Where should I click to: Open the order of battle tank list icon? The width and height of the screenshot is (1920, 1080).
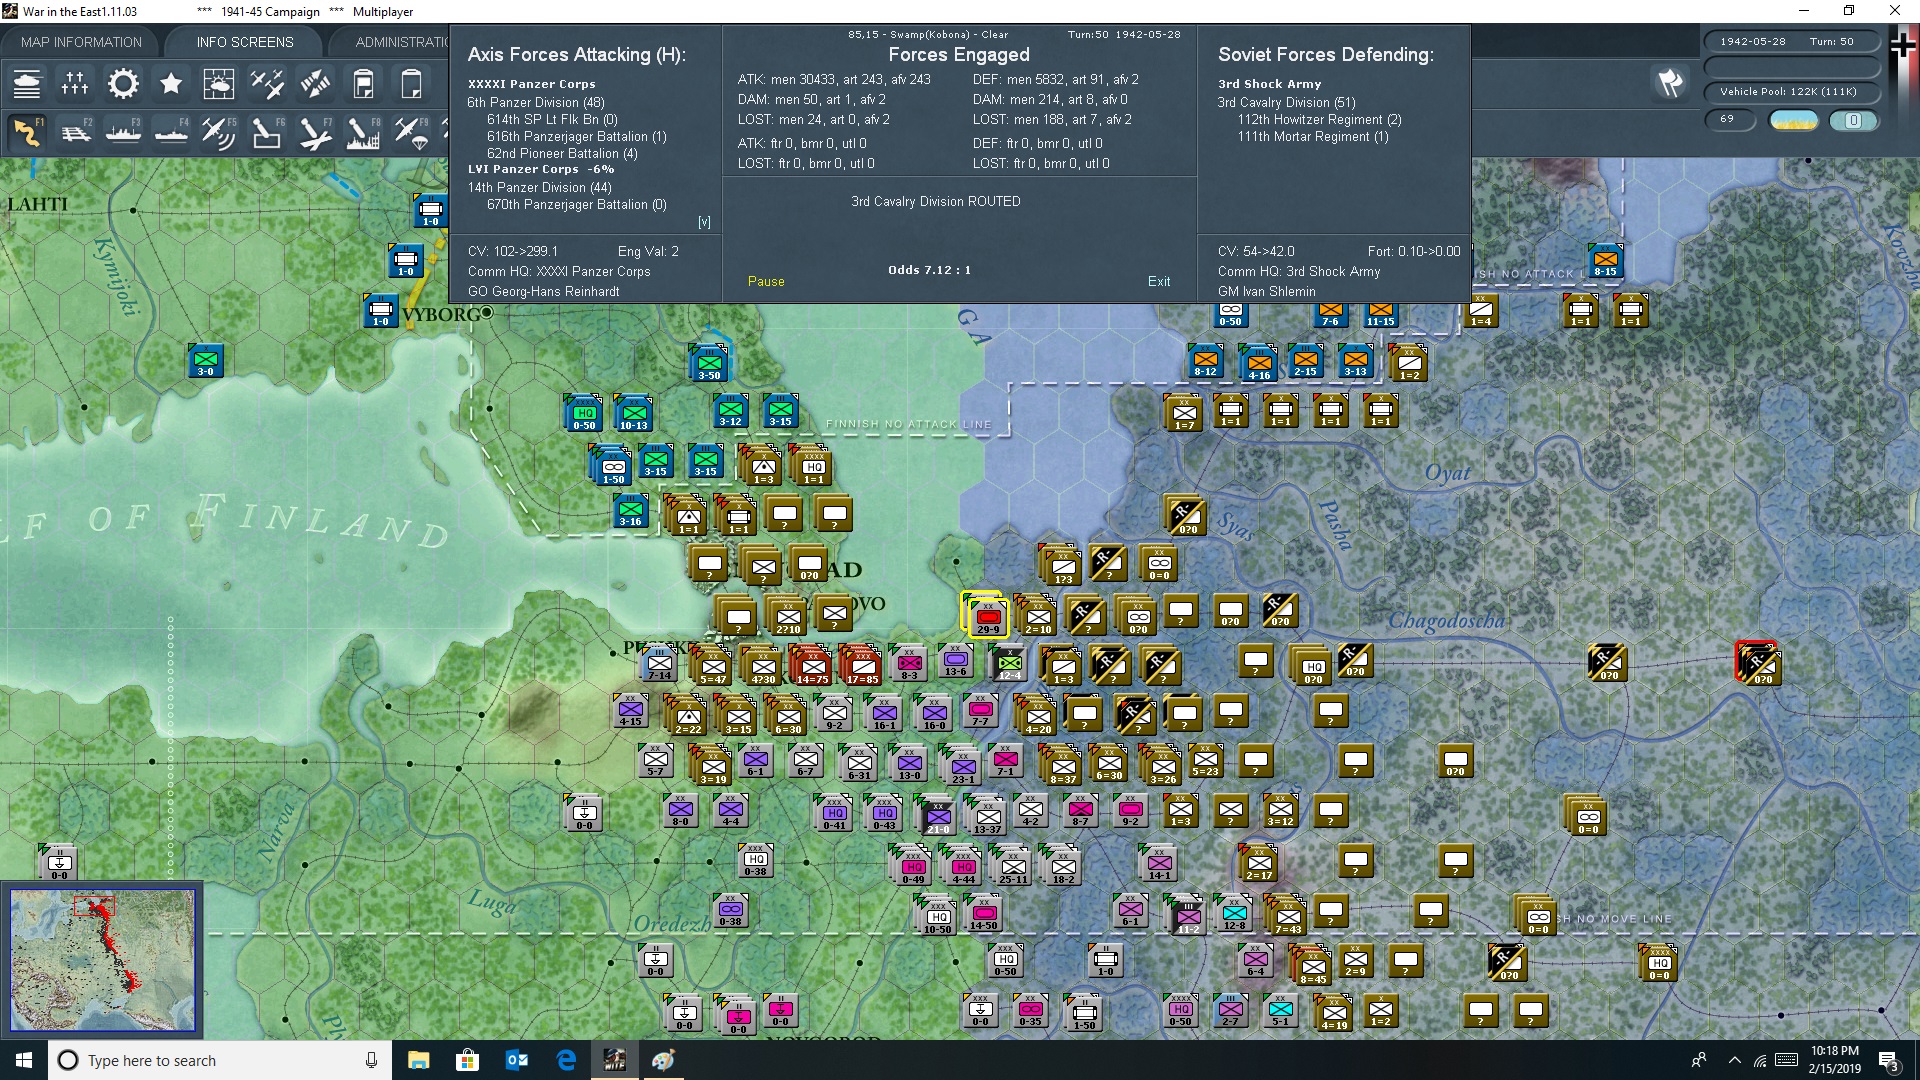click(27, 85)
